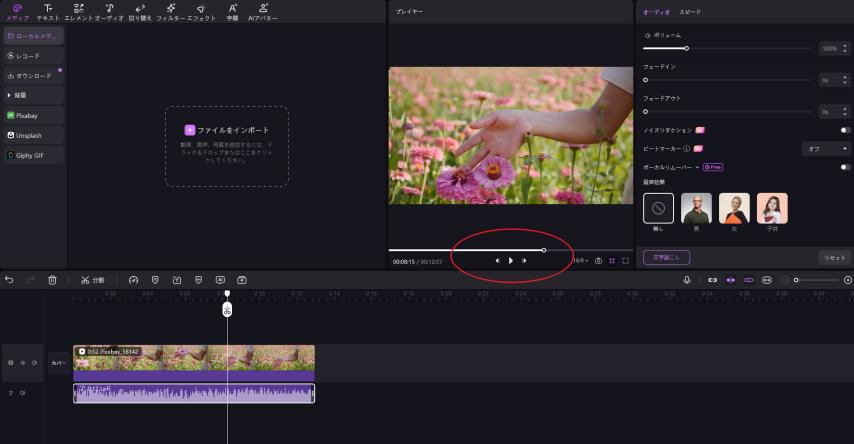Open the テキスト (Text) tool
Viewport: 854px width, 444px height.
[x=48, y=12]
